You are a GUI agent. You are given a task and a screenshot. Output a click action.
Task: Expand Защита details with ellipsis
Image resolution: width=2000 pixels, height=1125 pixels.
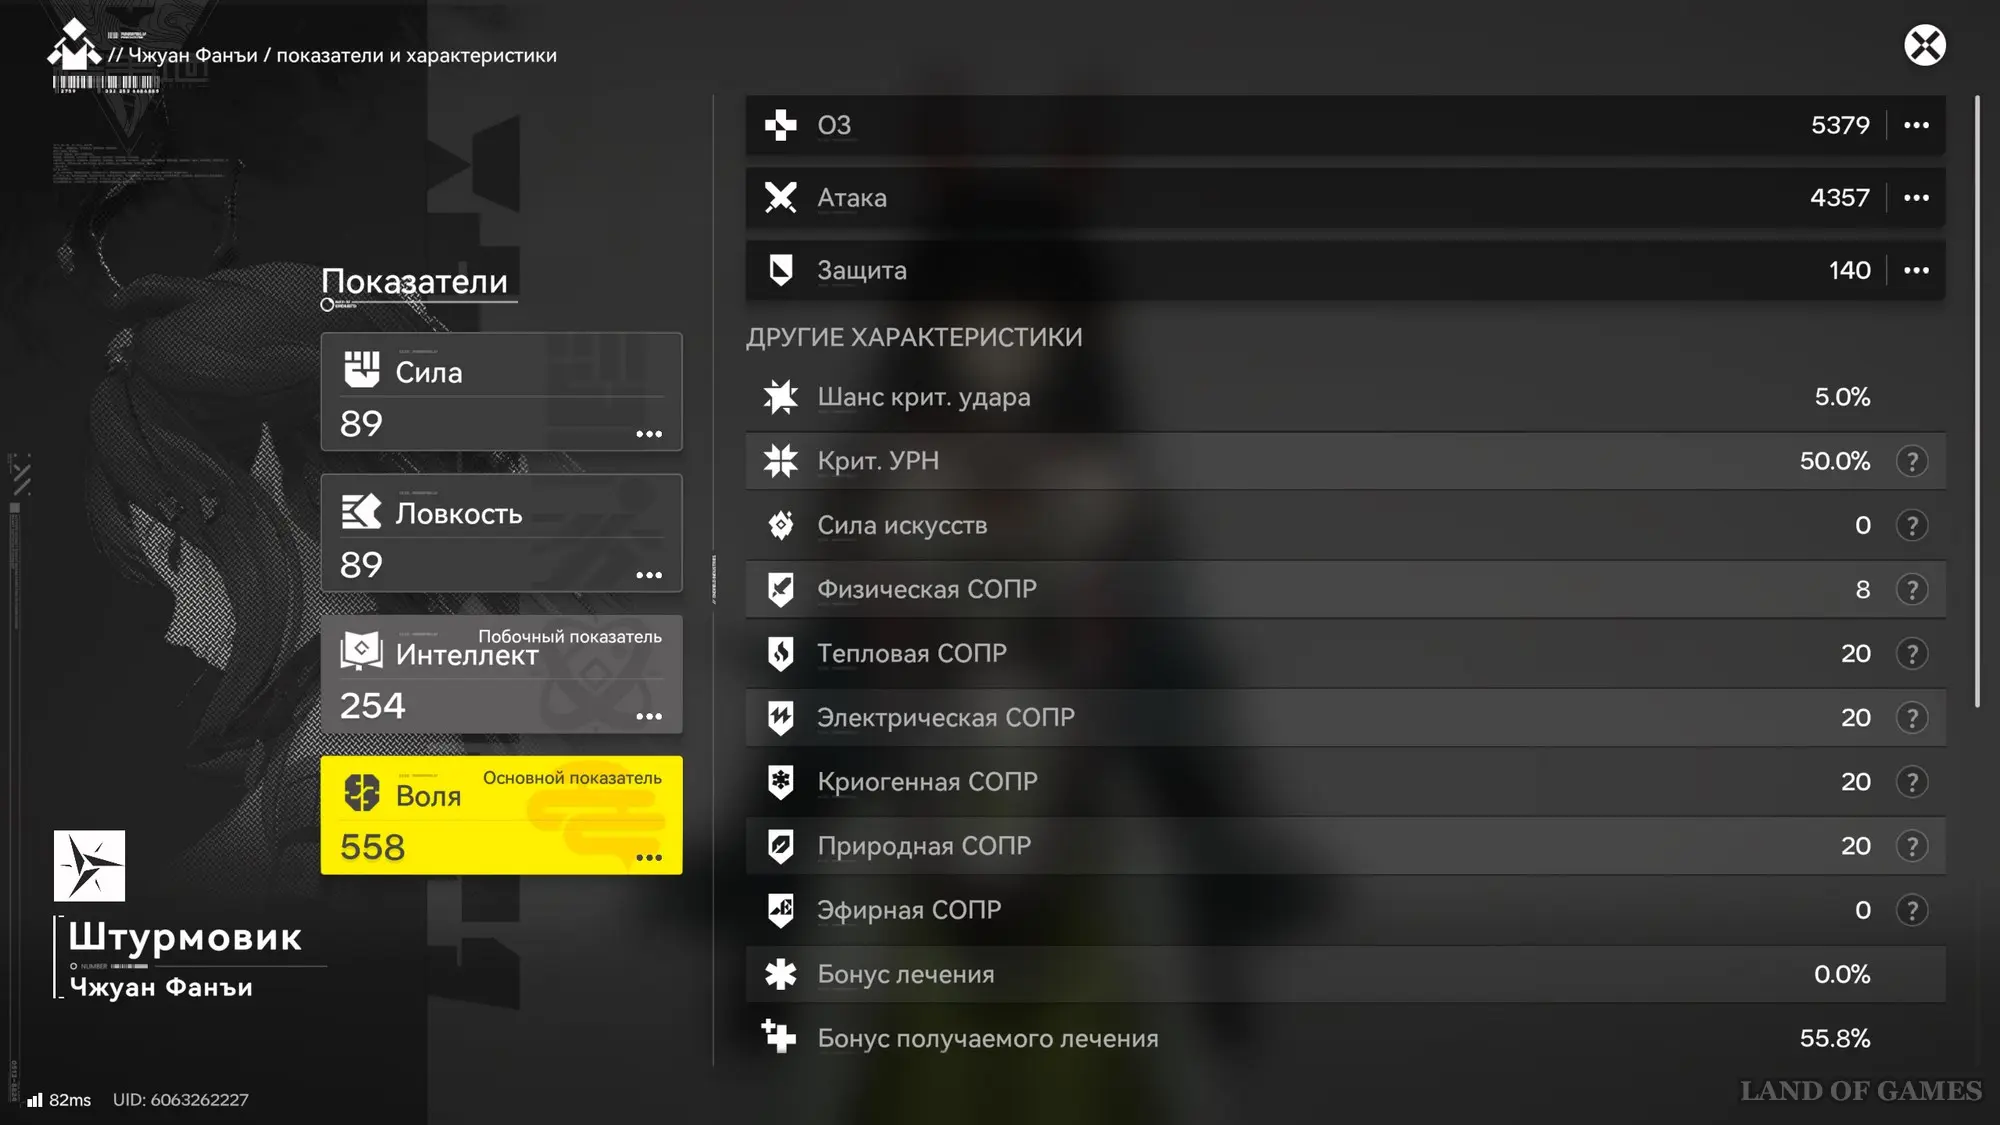tap(1916, 270)
